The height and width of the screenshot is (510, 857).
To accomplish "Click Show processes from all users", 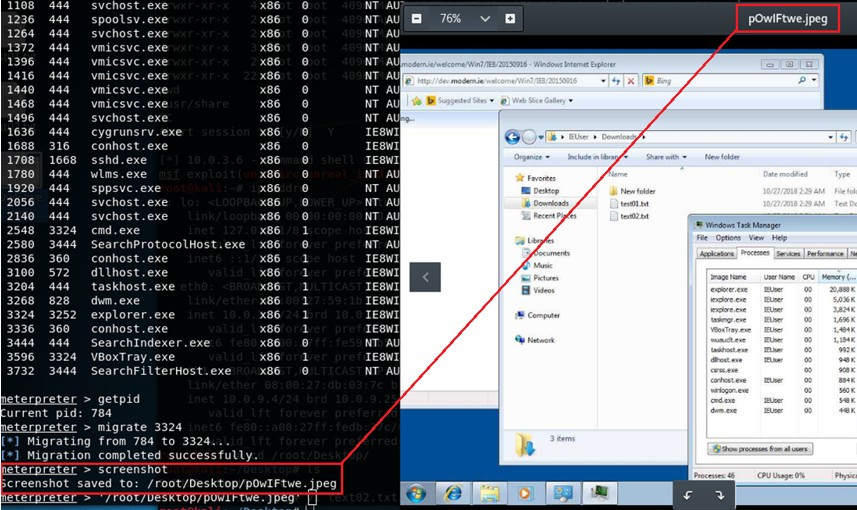I will (760, 449).
